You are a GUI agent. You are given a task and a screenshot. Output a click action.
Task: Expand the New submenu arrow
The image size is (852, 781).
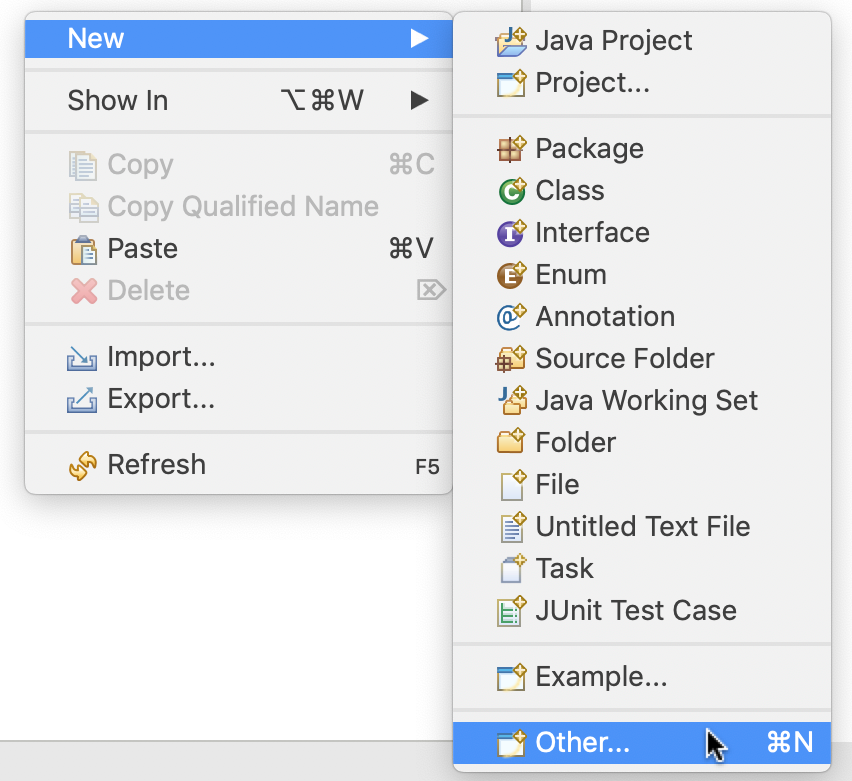point(419,39)
